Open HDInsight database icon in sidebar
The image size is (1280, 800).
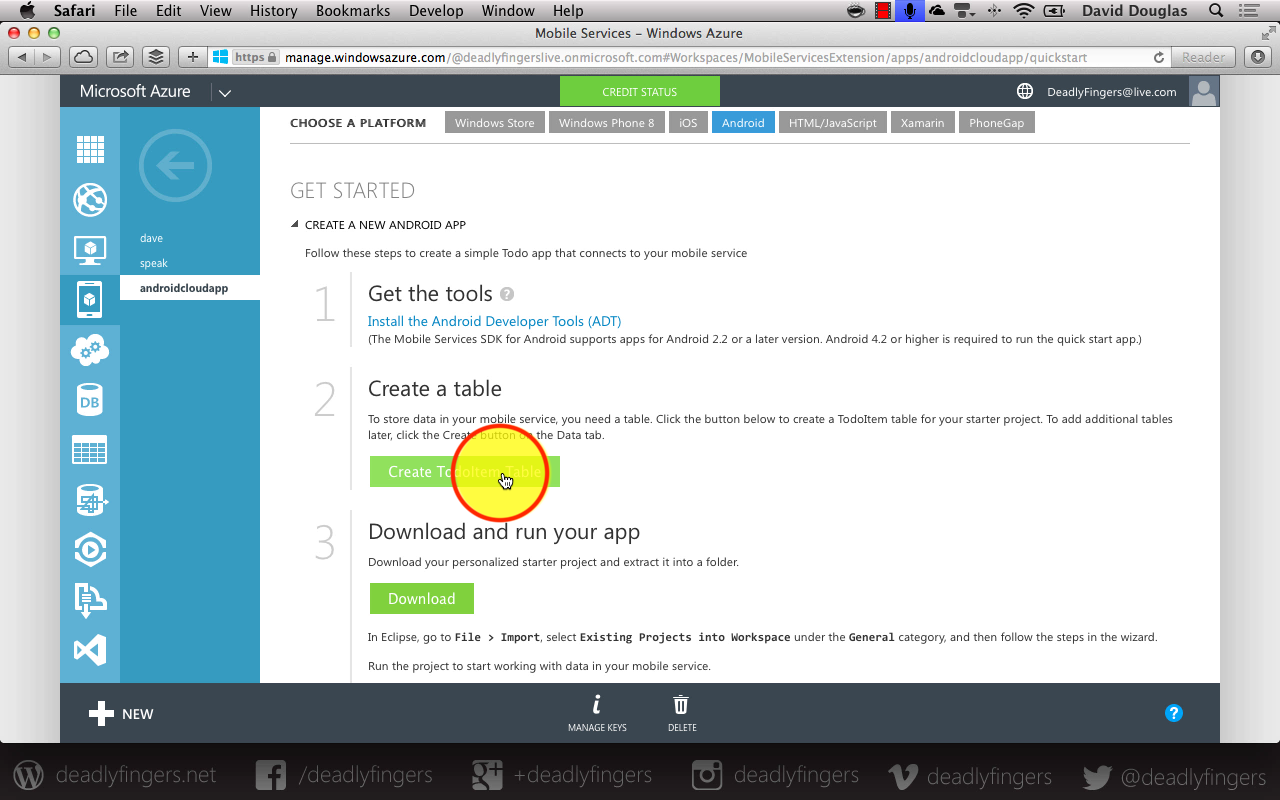pyautogui.click(x=90, y=500)
